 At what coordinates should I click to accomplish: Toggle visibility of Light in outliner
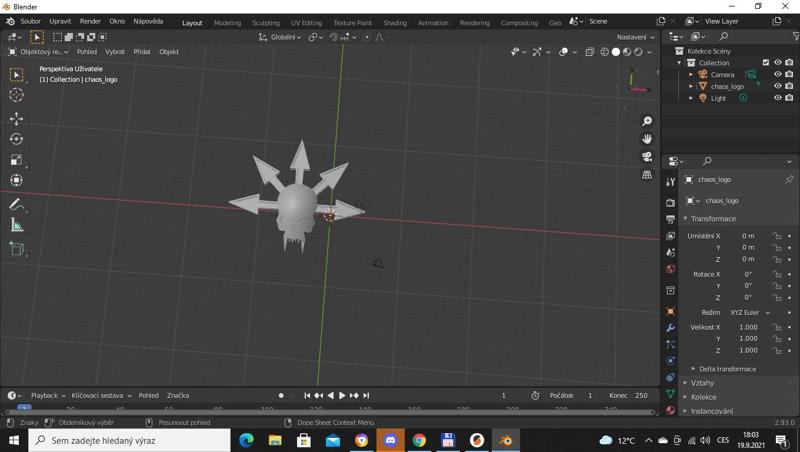(778, 98)
